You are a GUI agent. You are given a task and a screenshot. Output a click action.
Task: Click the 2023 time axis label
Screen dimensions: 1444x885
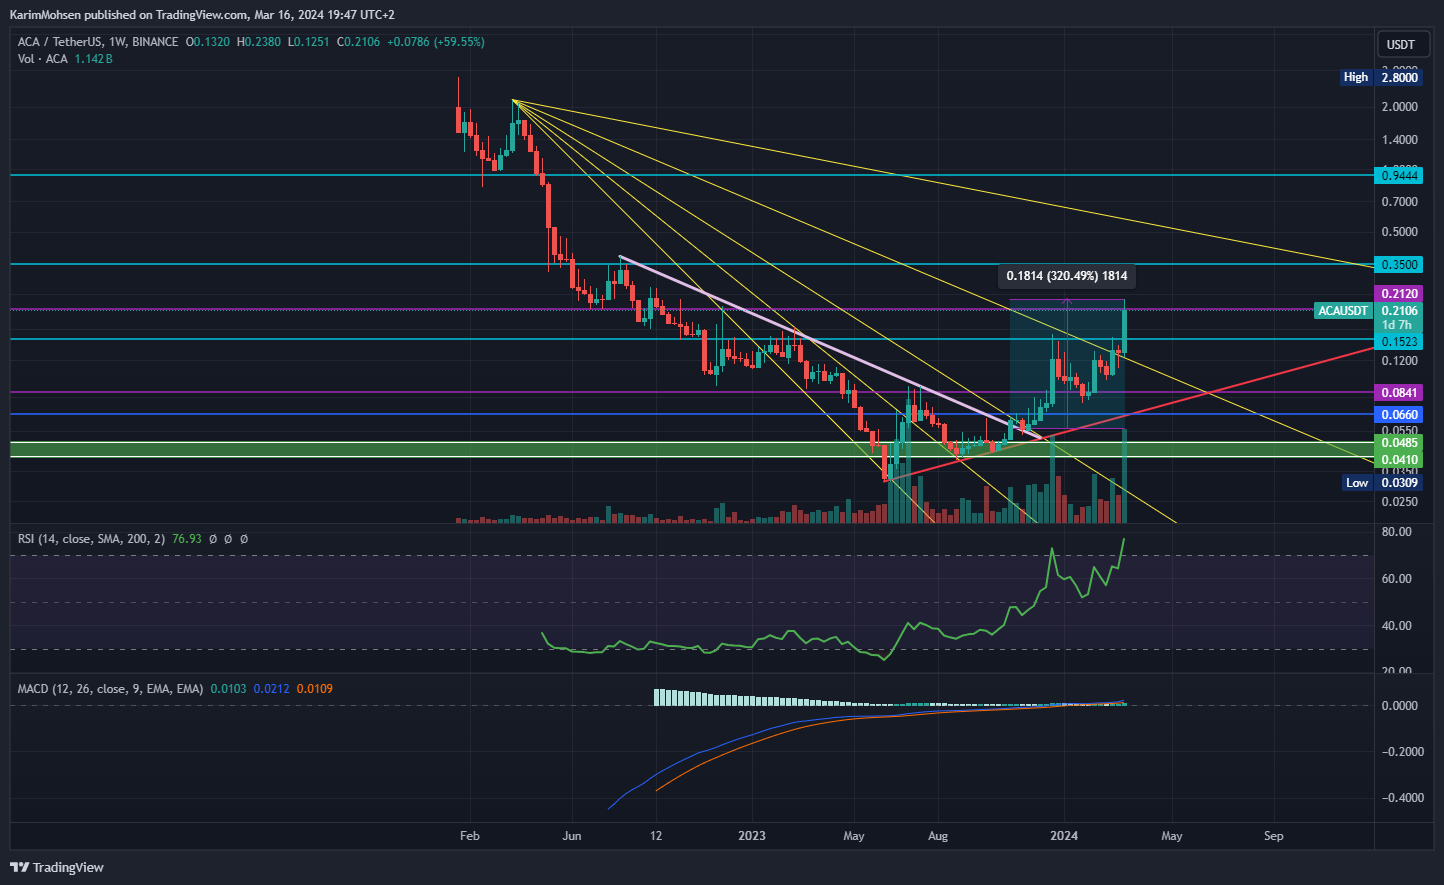(x=751, y=836)
